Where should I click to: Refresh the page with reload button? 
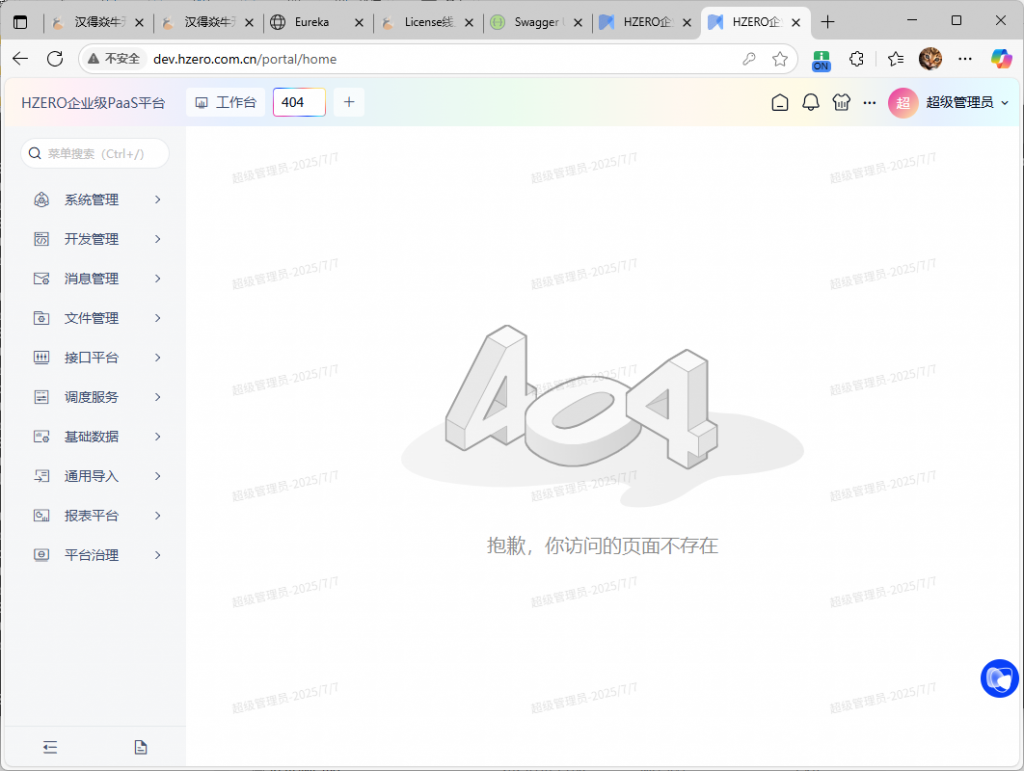[x=55, y=59]
